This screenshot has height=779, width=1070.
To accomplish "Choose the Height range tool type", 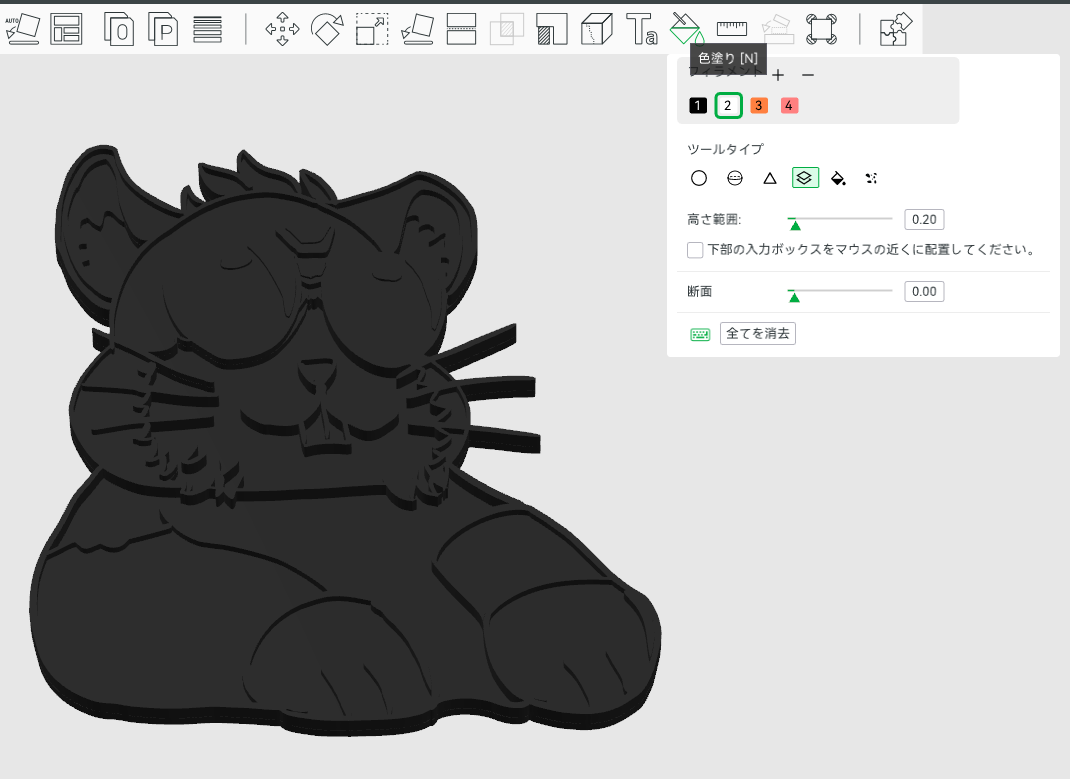I will pos(805,178).
